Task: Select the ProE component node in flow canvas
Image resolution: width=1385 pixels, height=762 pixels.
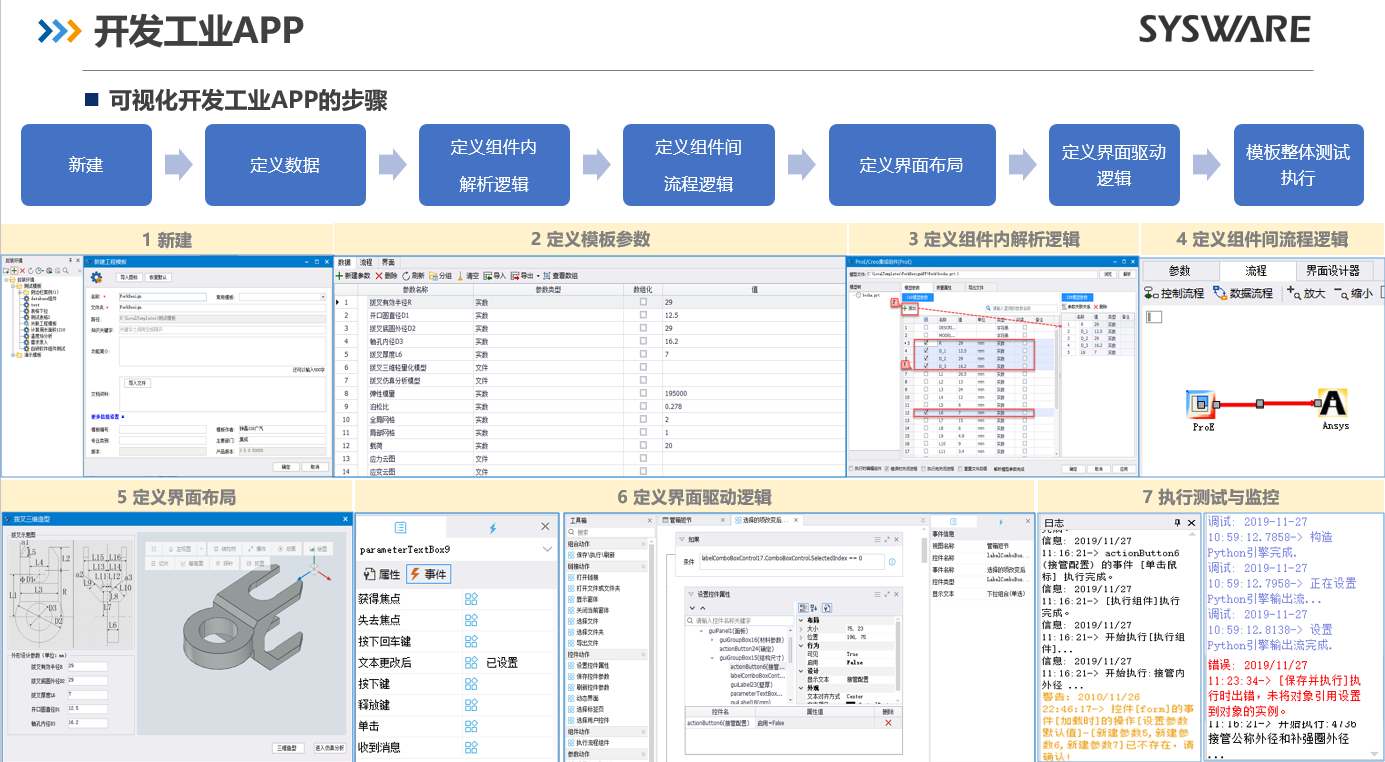Action: 1203,405
